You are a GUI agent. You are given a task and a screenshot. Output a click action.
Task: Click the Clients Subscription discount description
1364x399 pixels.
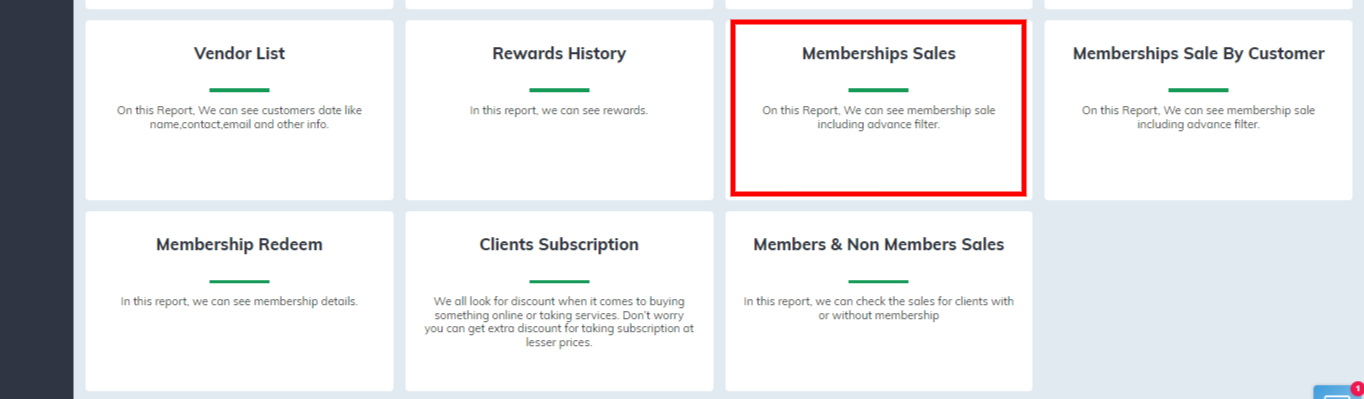click(x=559, y=322)
